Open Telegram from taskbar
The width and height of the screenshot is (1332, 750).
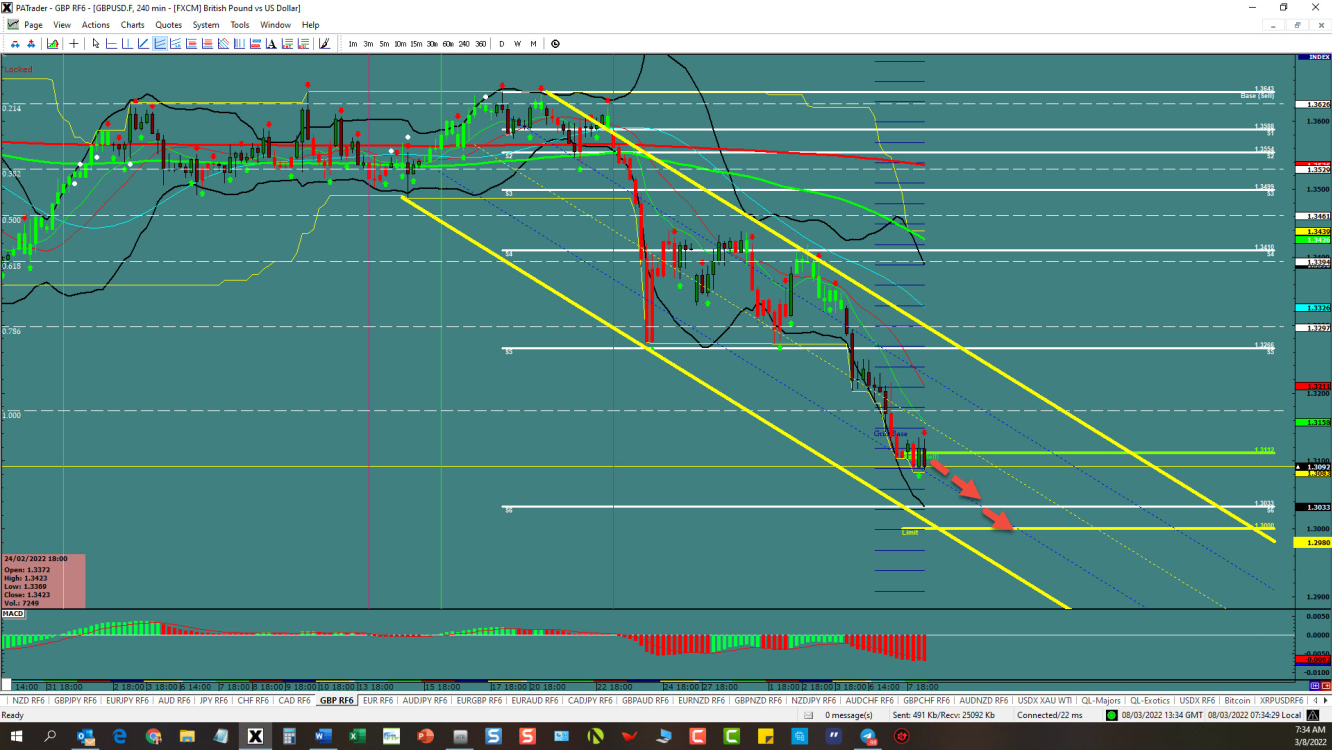click(x=868, y=736)
